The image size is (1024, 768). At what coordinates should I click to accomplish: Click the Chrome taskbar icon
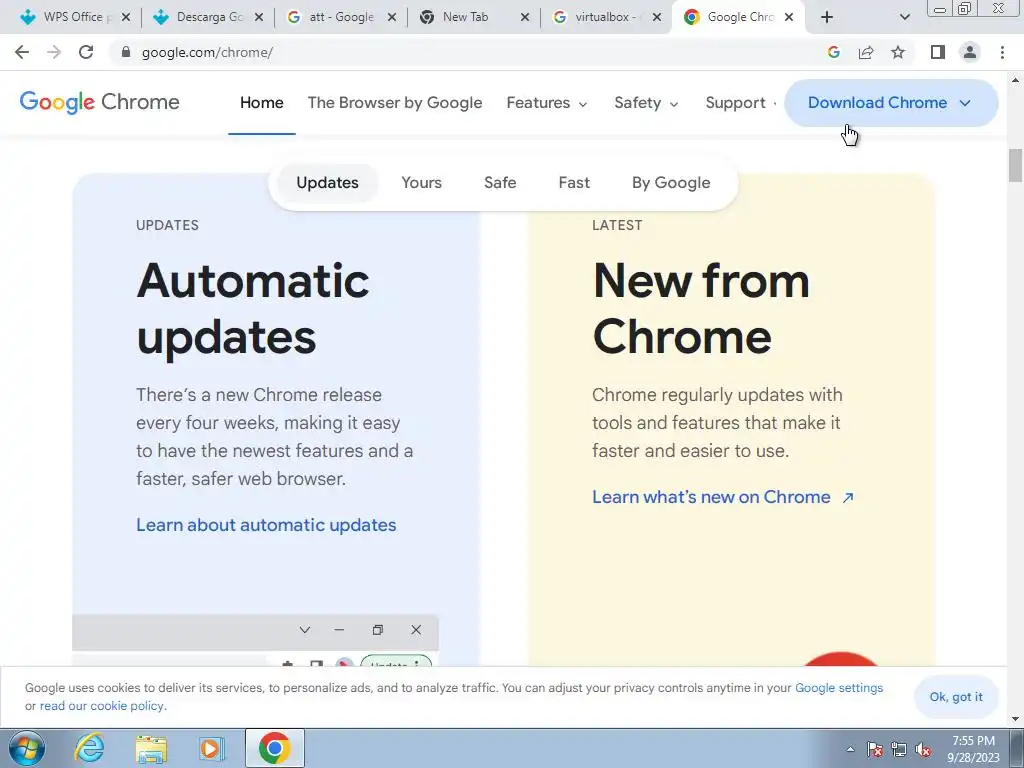point(274,748)
